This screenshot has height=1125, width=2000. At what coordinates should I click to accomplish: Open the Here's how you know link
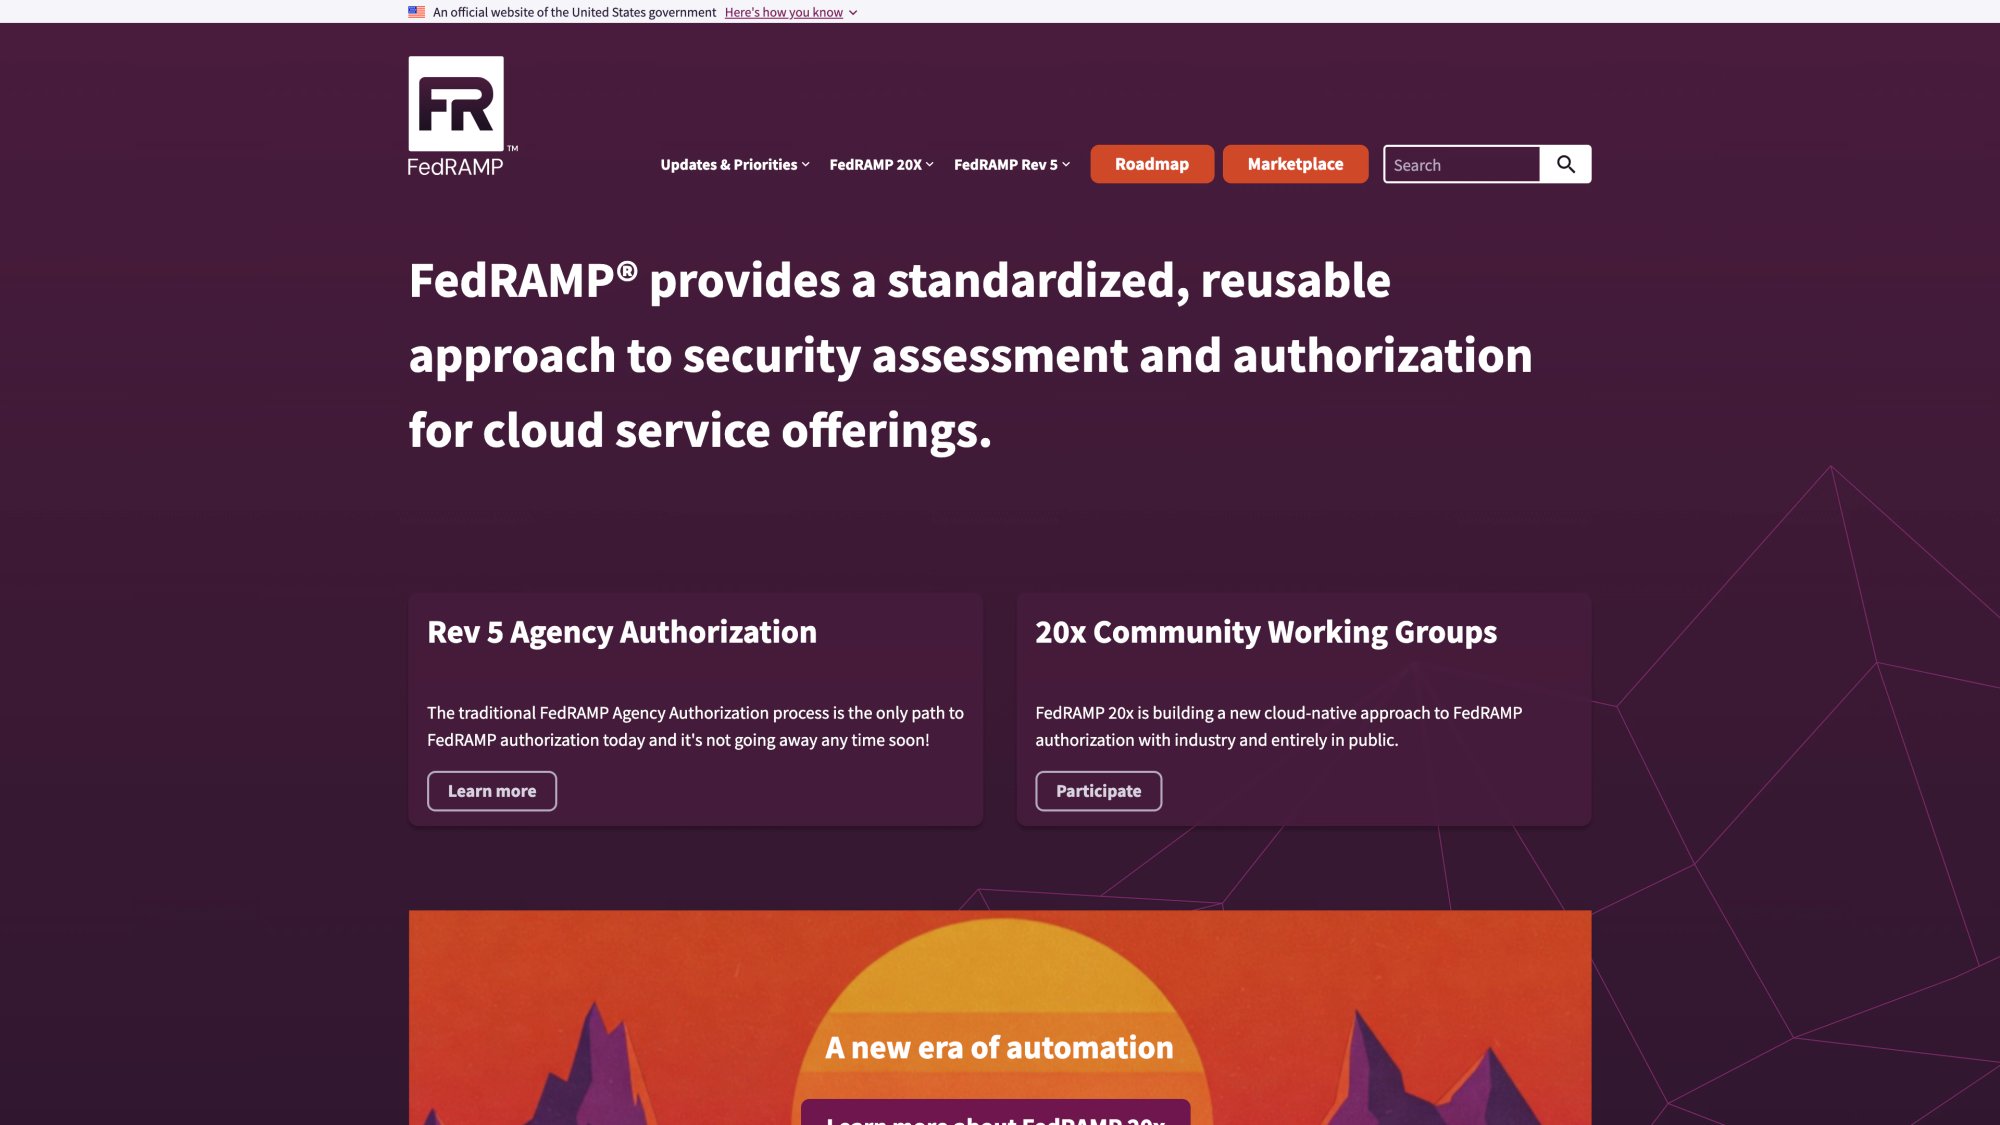[x=783, y=12]
